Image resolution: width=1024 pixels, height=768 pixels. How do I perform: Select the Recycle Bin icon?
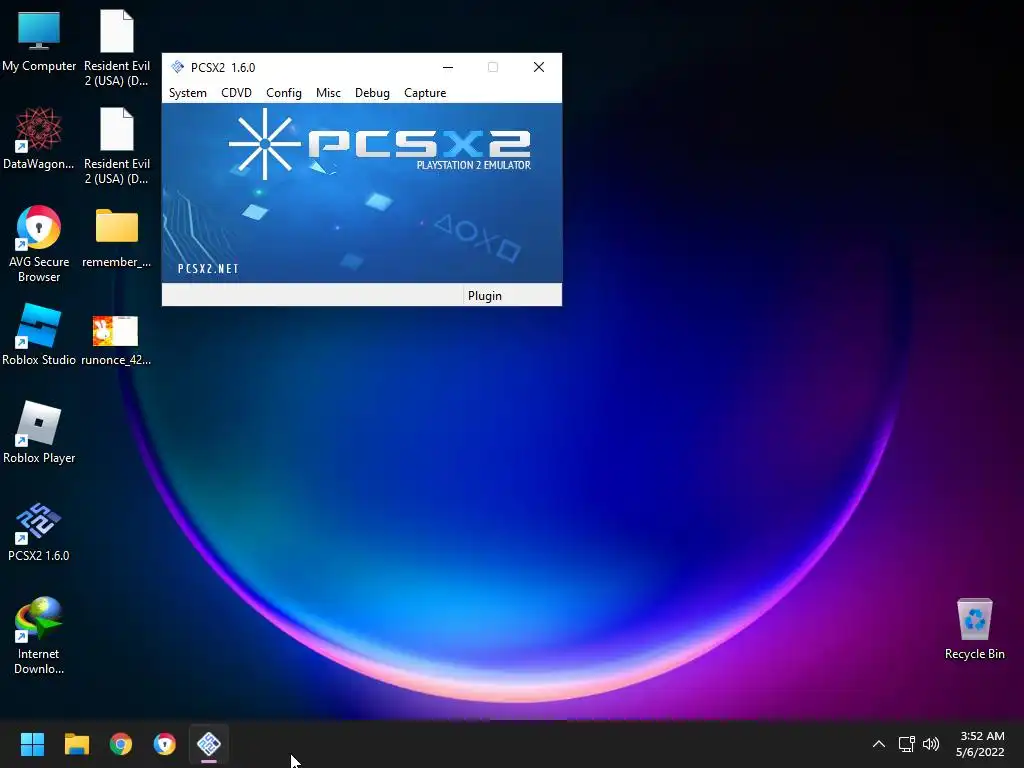974,628
